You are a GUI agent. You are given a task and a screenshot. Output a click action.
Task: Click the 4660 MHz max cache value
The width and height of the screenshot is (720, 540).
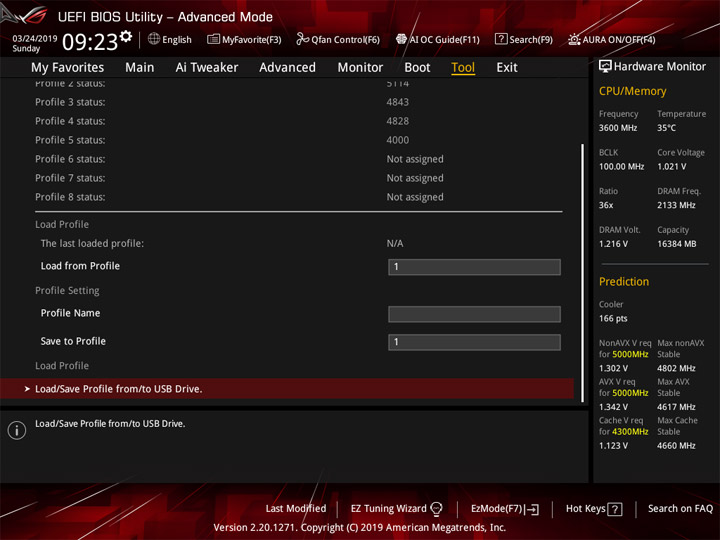[676, 445]
